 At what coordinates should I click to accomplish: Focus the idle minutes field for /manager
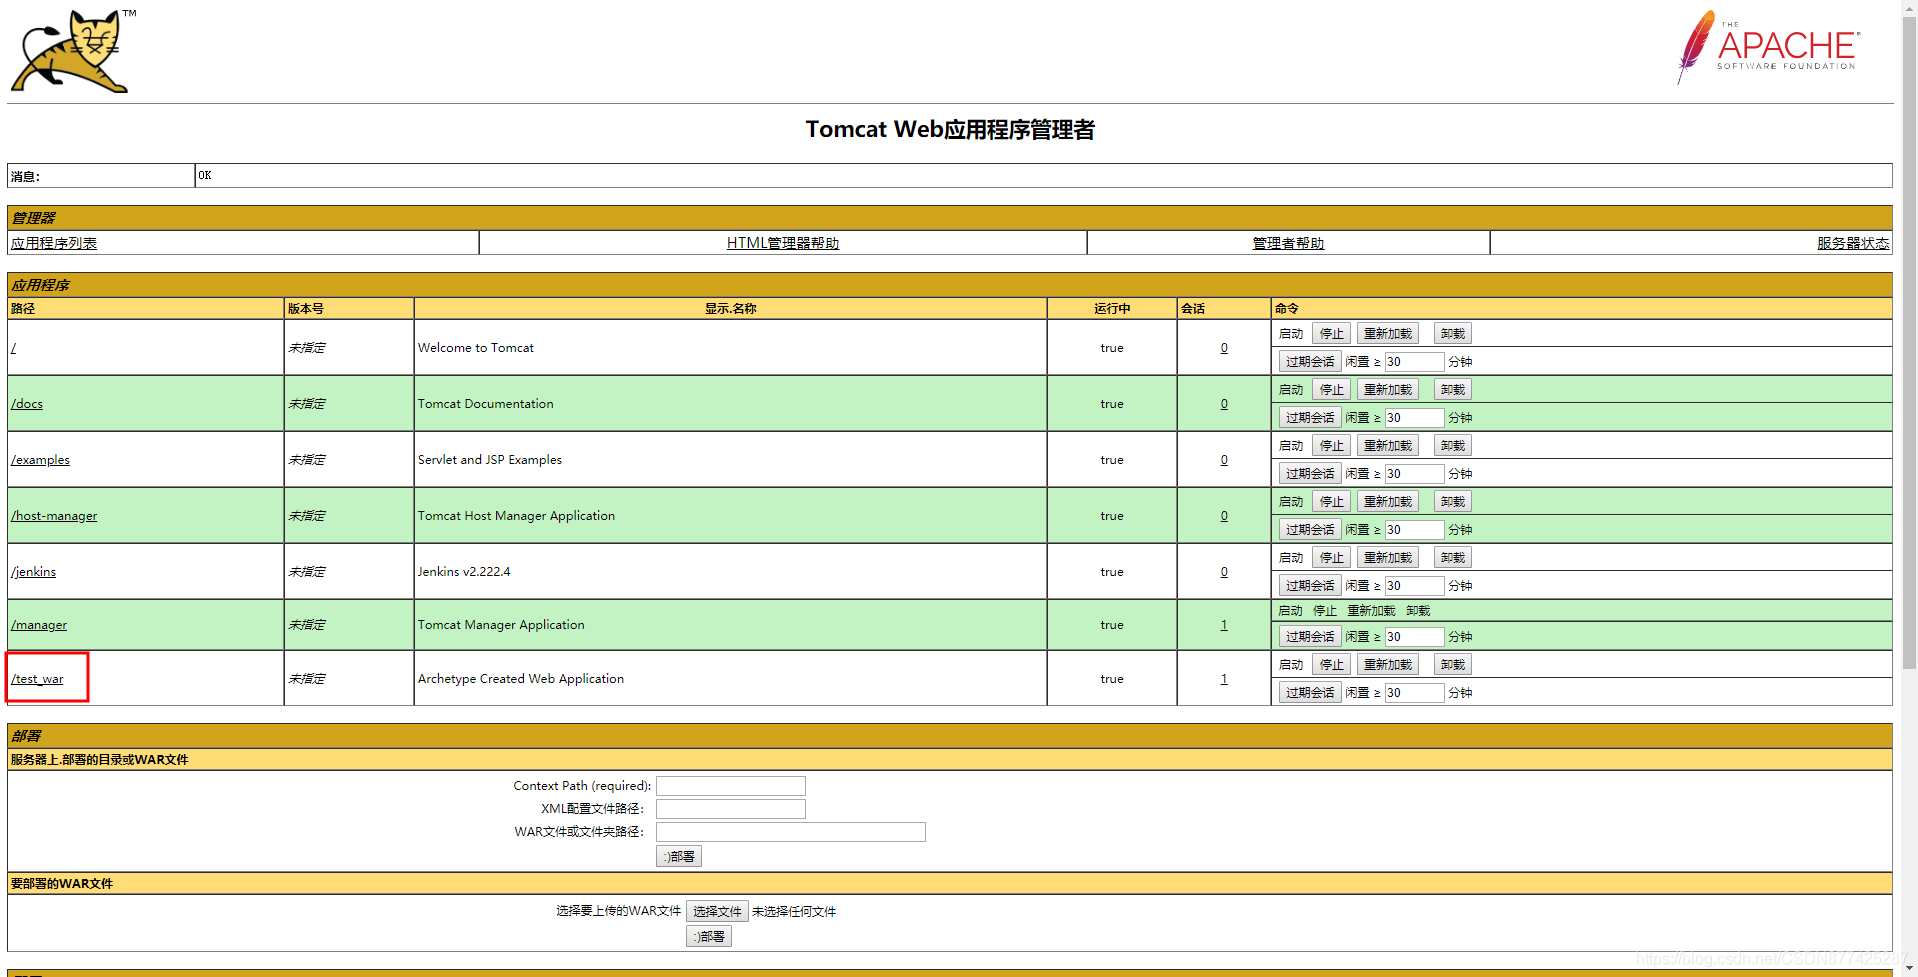1414,637
